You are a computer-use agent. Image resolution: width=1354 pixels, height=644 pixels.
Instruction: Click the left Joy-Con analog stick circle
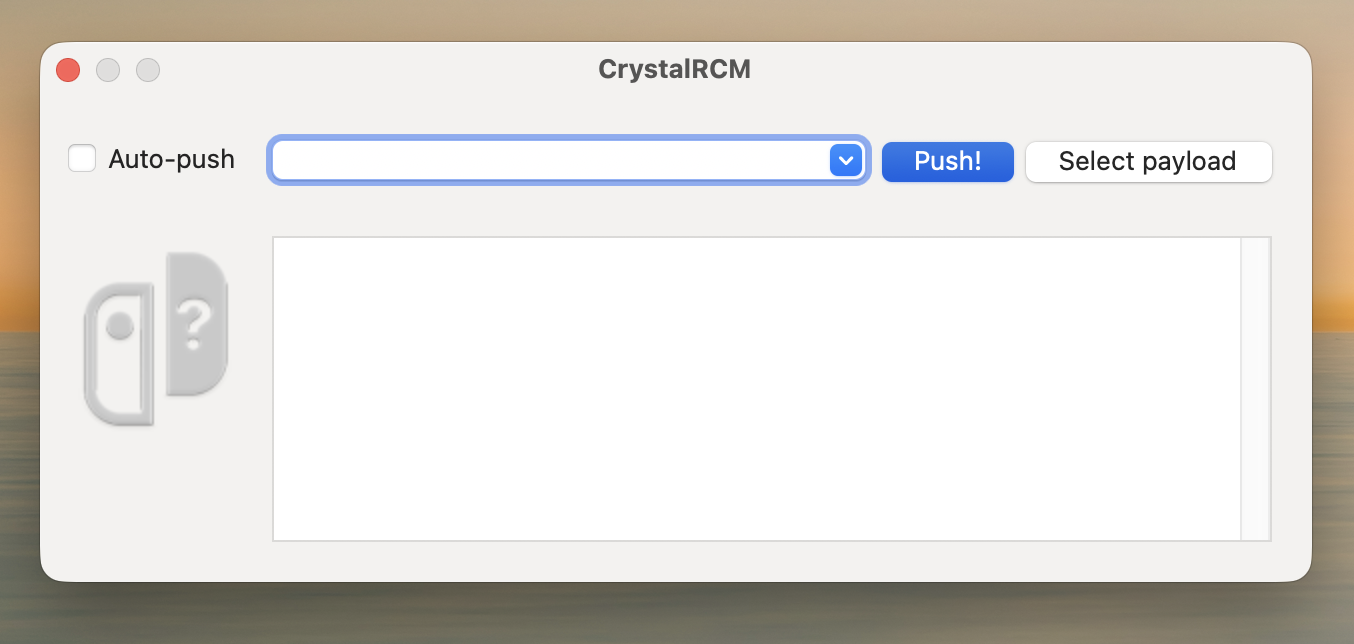[120, 326]
